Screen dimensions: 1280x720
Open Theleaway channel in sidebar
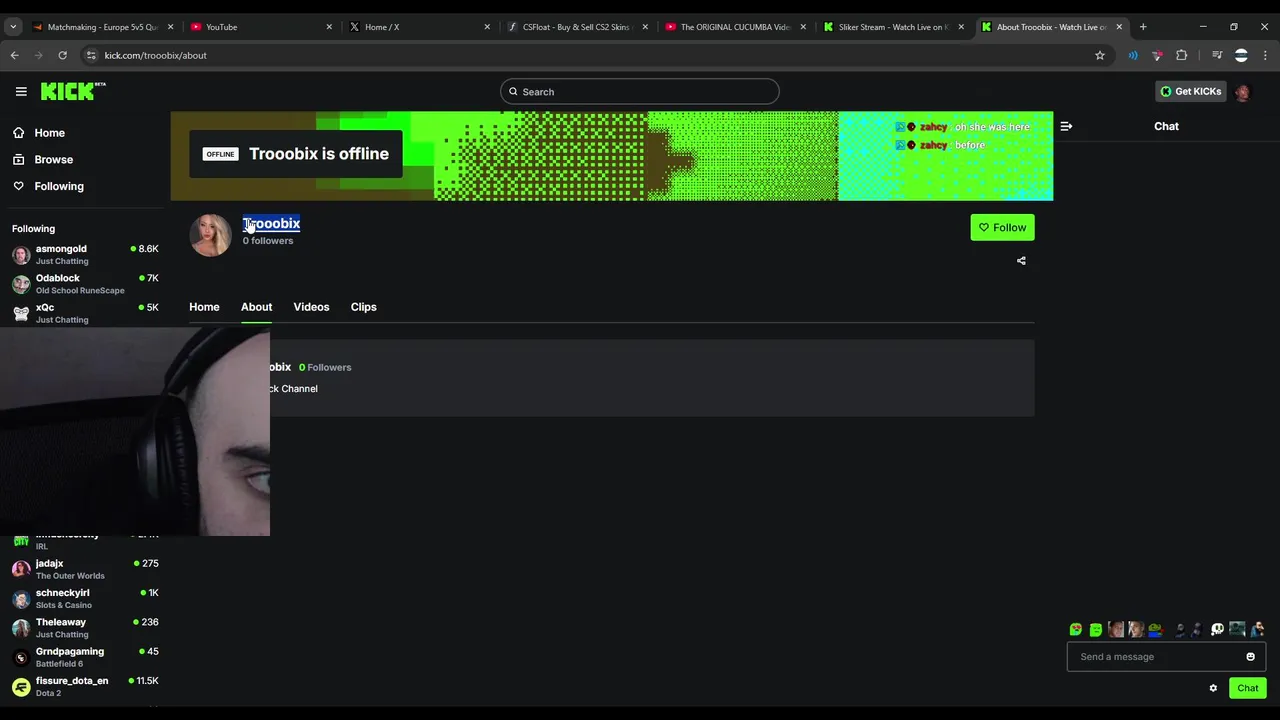[84, 628]
